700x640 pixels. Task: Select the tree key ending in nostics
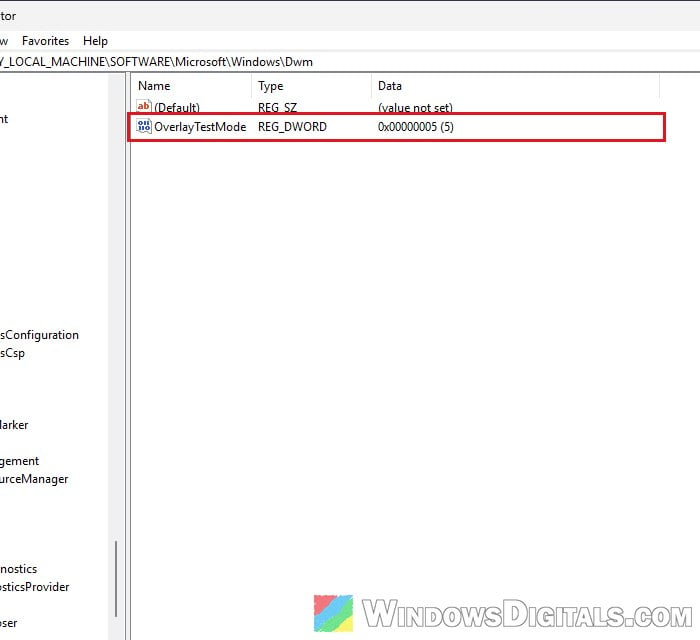[x=18, y=569]
